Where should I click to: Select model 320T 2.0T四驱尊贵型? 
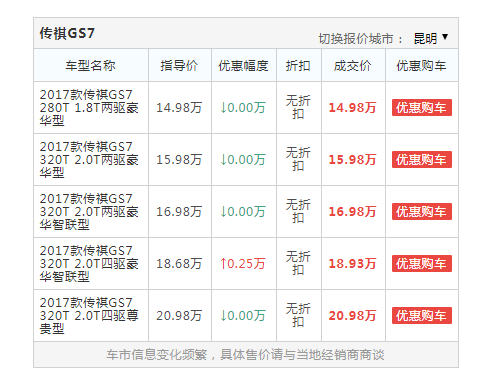point(89,315)
